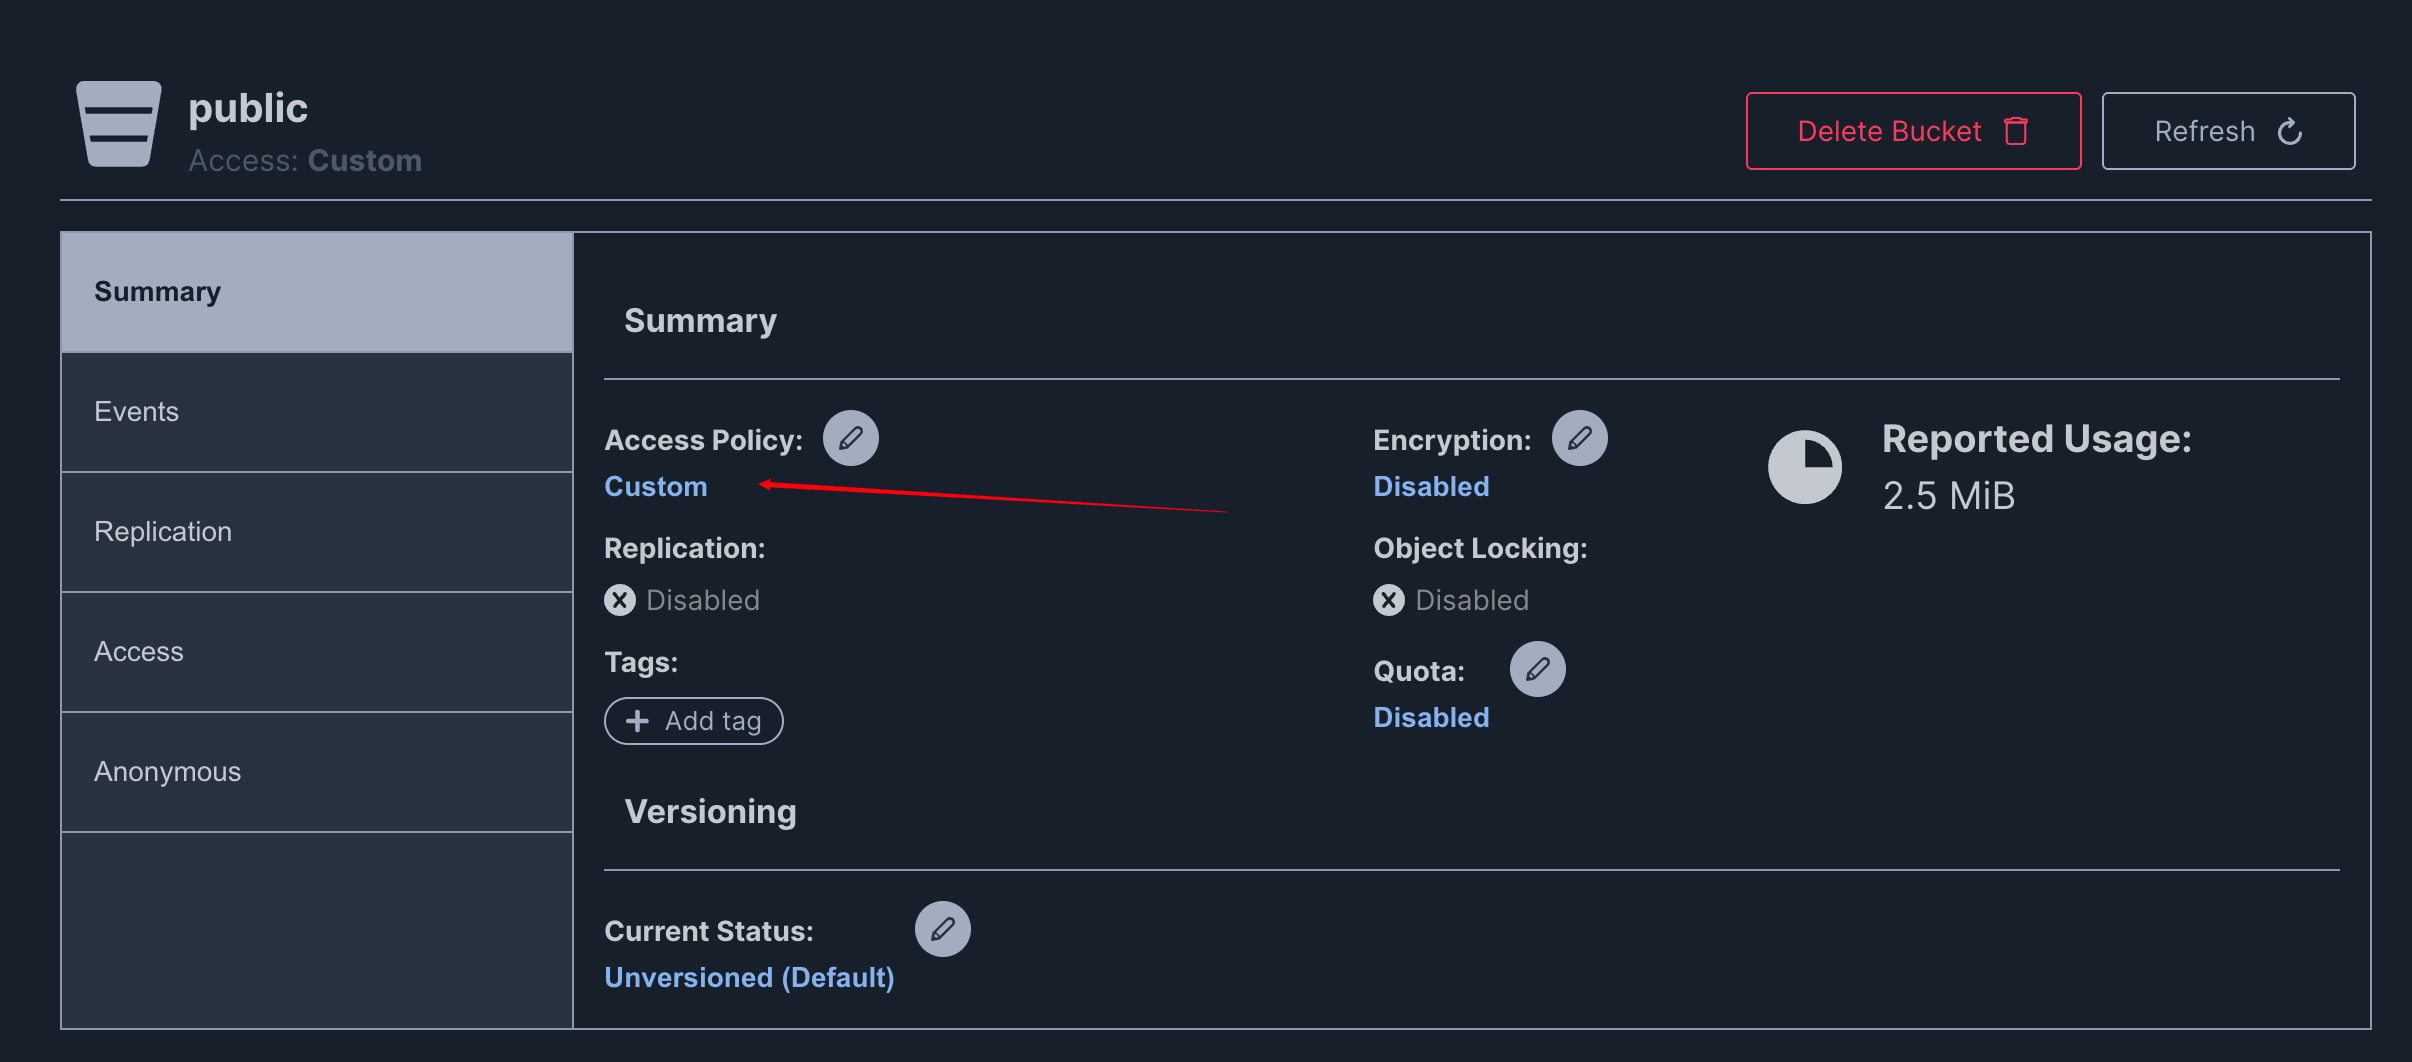Image resolution: width=2412 pixels, height=1062 pixels.
Task: Open Quota editor via pencil icon
Action: click(1537, 669)
